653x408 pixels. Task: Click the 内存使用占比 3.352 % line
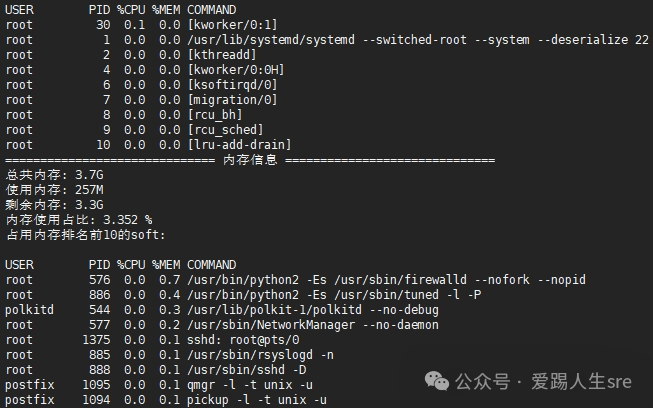[79, 220]
